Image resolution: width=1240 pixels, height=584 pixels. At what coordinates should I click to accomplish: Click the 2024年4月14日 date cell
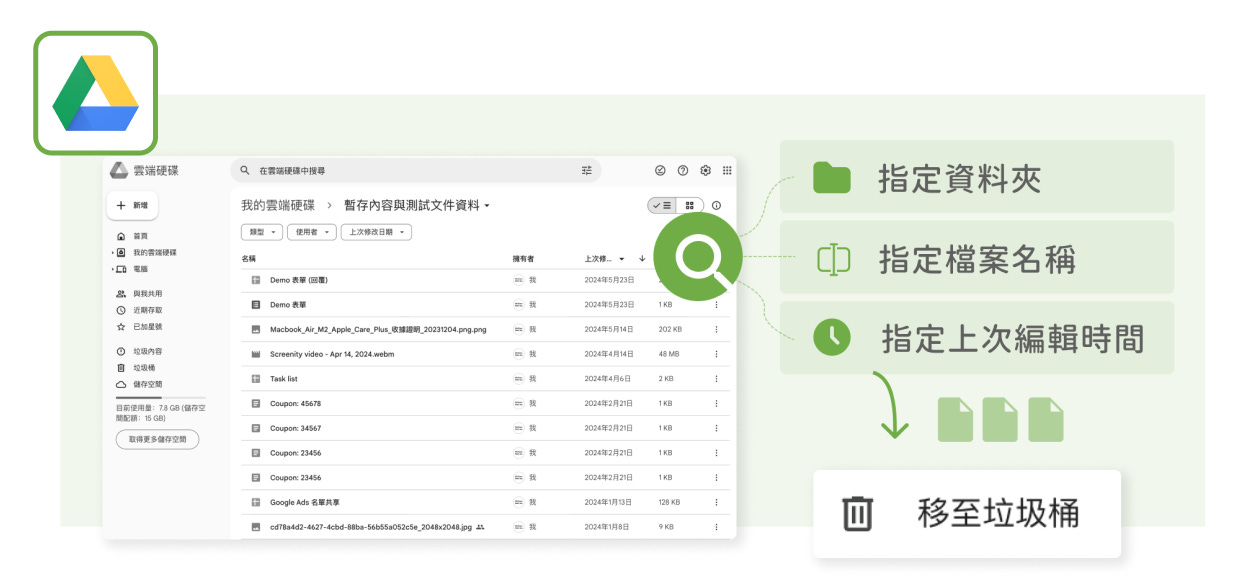coord(610,354)
